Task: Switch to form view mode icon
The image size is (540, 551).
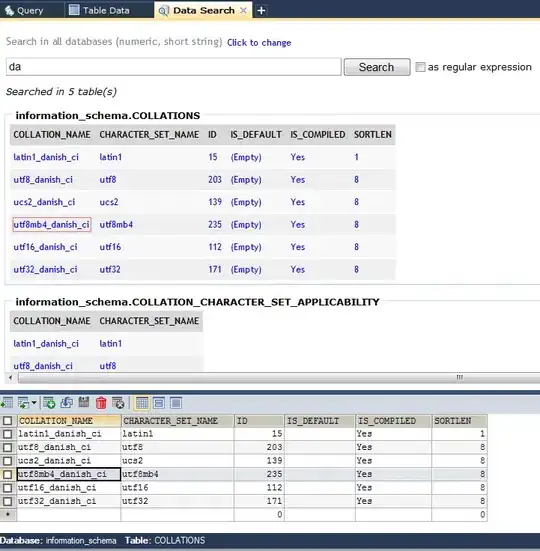Action: [x=159, y=403]
